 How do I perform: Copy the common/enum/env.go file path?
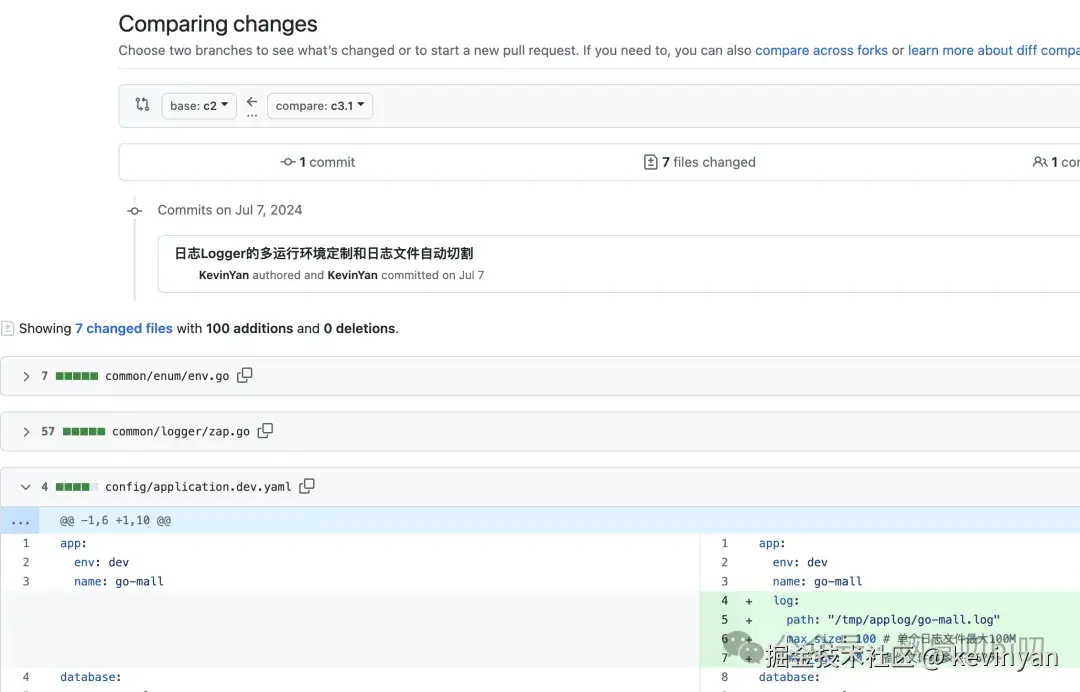coord(245,375)
